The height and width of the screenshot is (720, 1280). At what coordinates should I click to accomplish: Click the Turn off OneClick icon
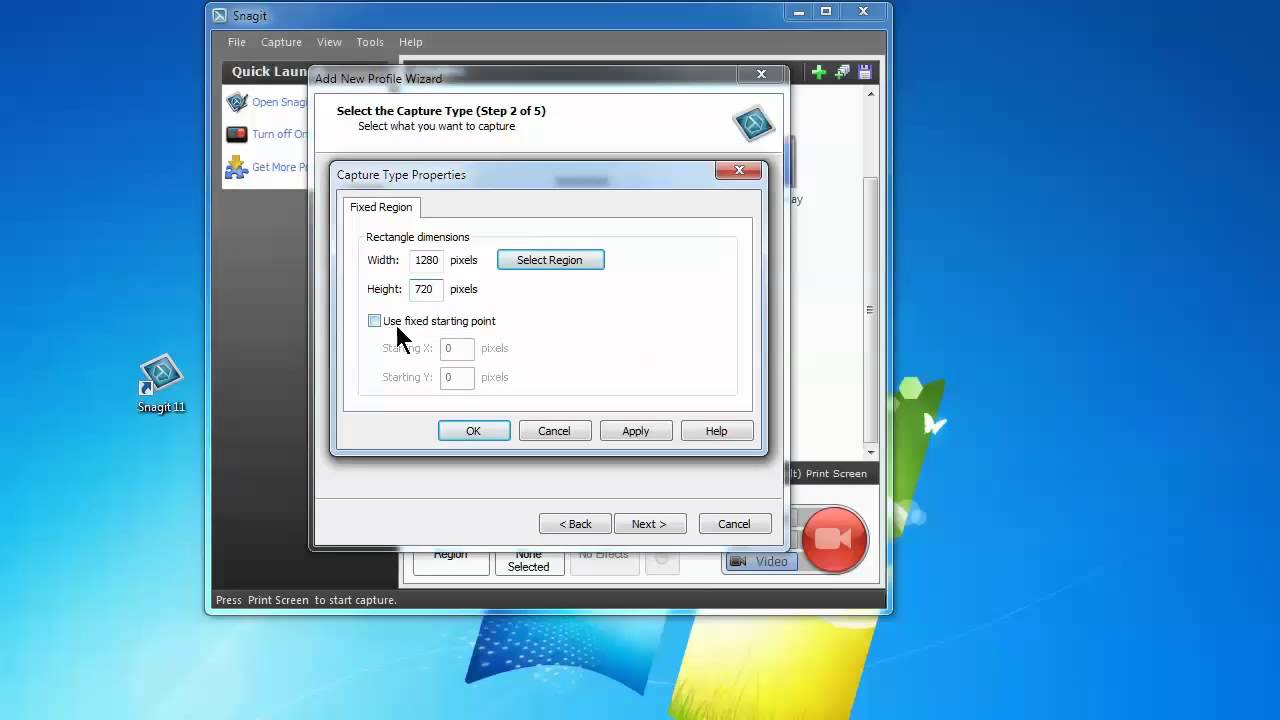click(x=237, y=134)
